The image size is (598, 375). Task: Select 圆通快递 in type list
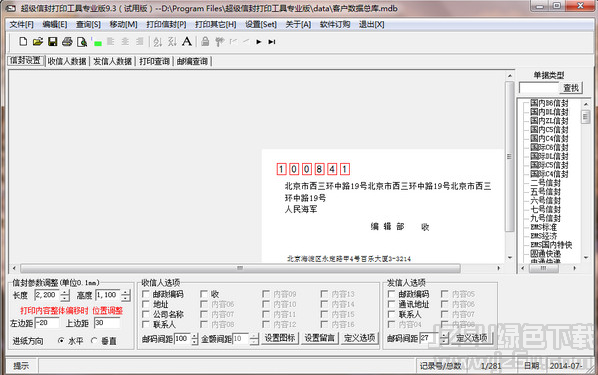(545, 253)
